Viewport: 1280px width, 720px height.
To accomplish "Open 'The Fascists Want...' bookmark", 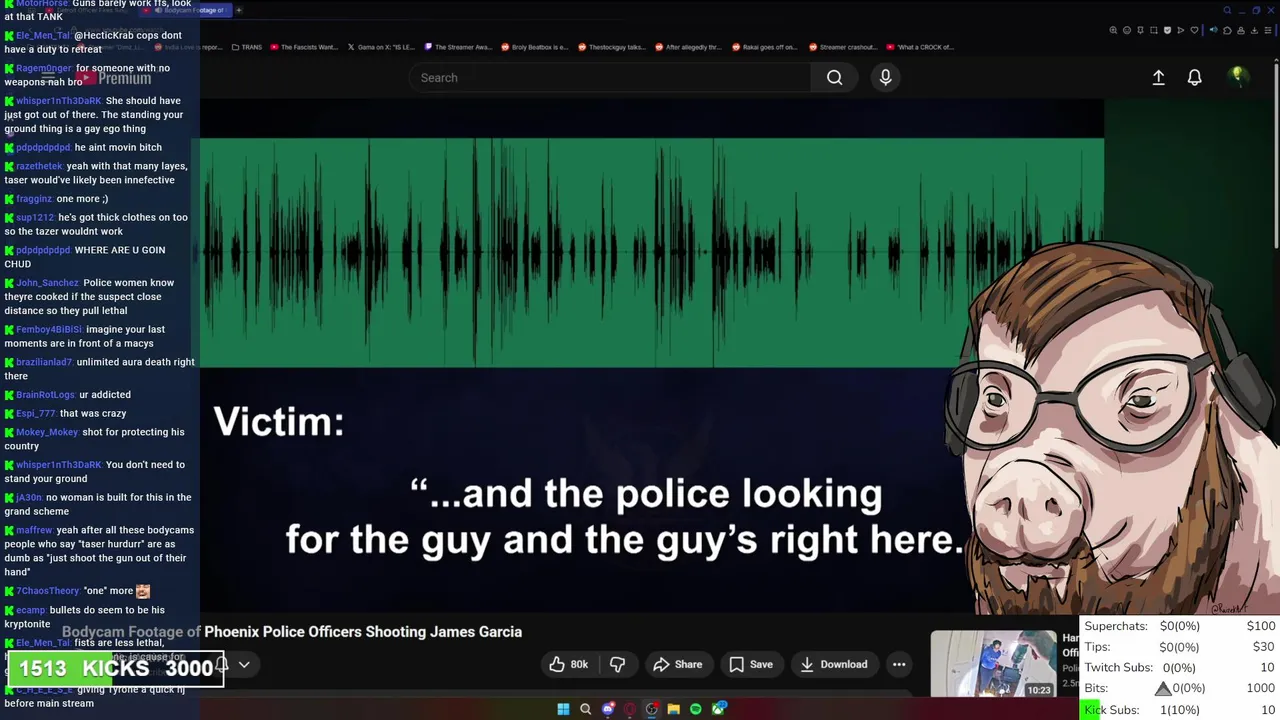I will click(x=304, y=47).
